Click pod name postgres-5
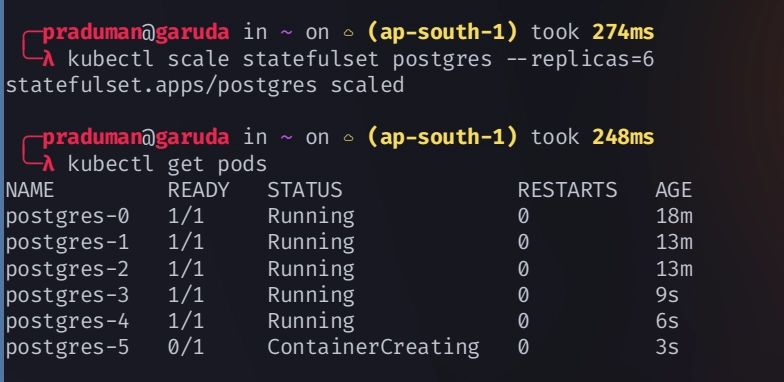 (68, 347)
